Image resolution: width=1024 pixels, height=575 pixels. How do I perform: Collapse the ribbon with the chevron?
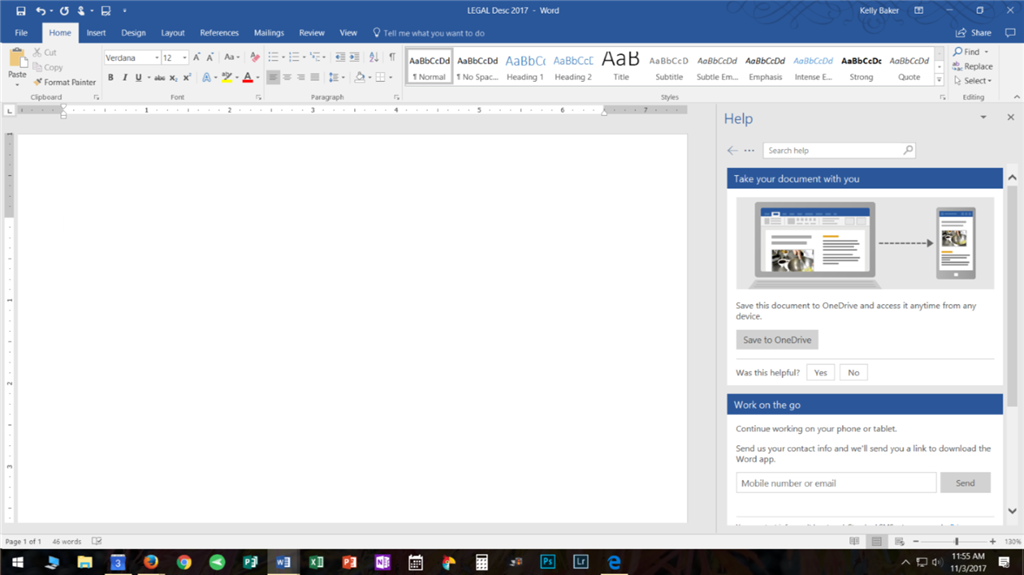pos(1016,97)
